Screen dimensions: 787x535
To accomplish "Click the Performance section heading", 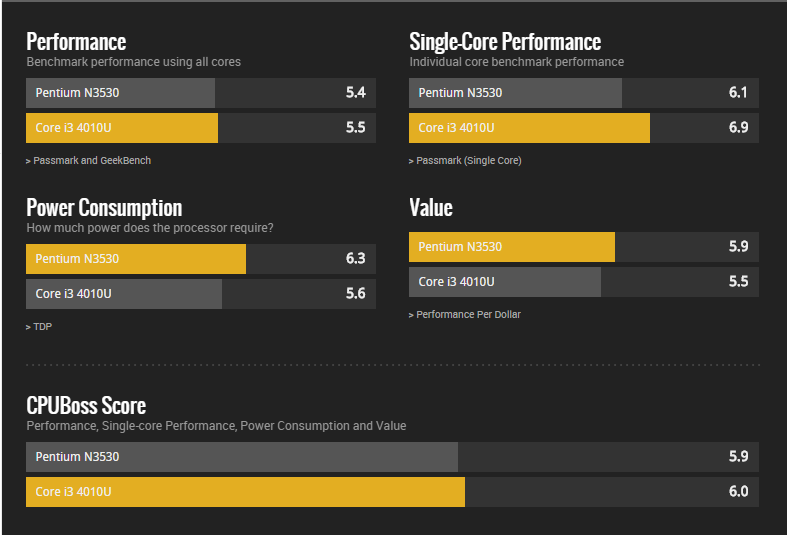I will pos(76,42).
